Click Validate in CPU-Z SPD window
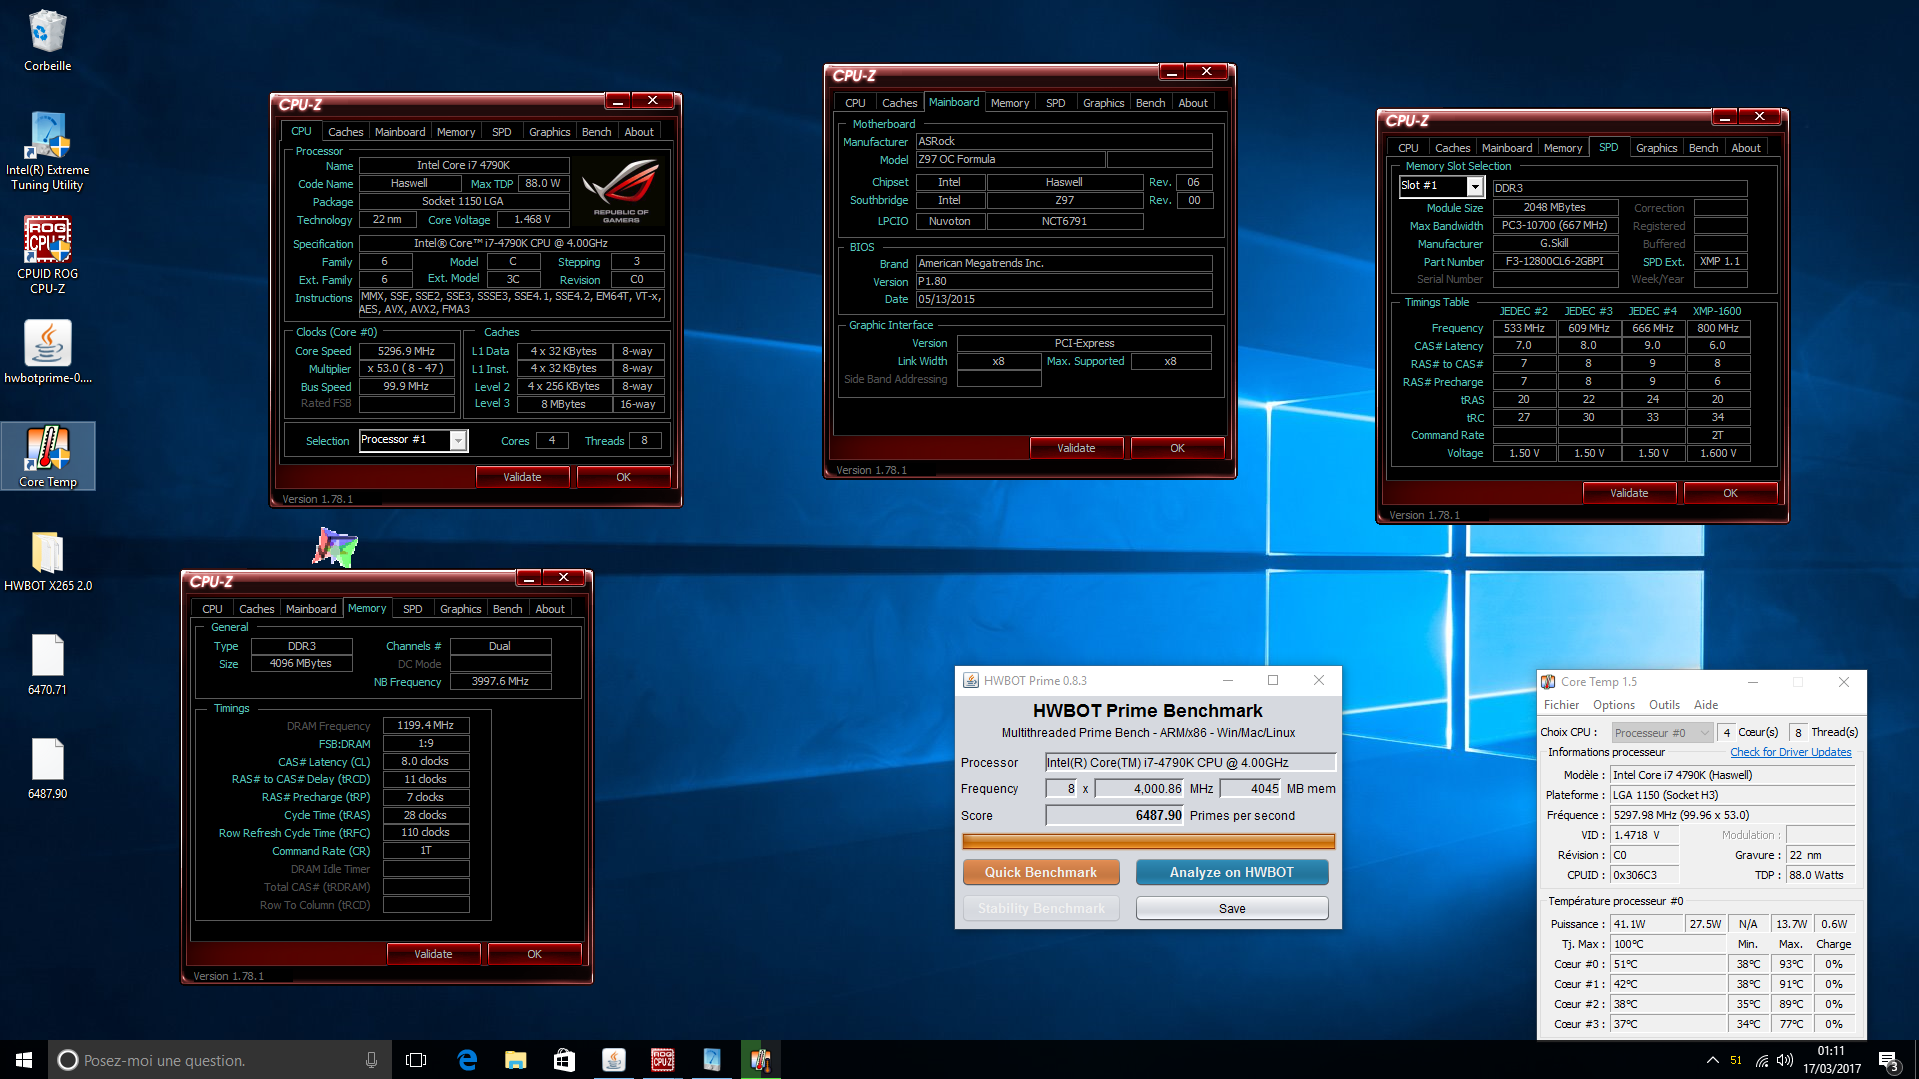The height and width of the screenshot is (1079, 1919). (1629, 493)
